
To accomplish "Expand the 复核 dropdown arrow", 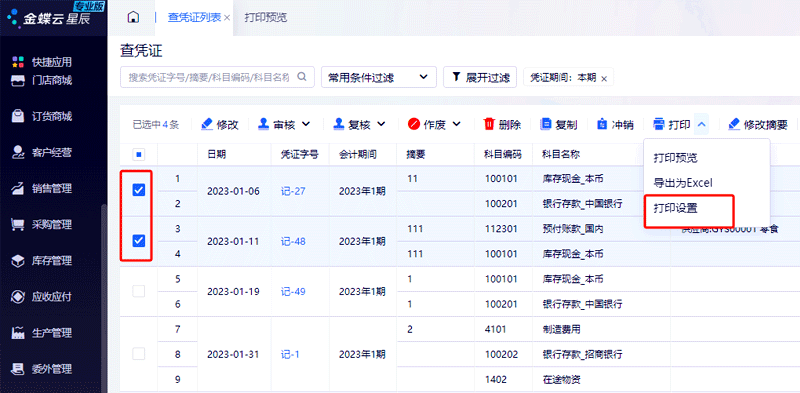I will click(x=381, y=124).
